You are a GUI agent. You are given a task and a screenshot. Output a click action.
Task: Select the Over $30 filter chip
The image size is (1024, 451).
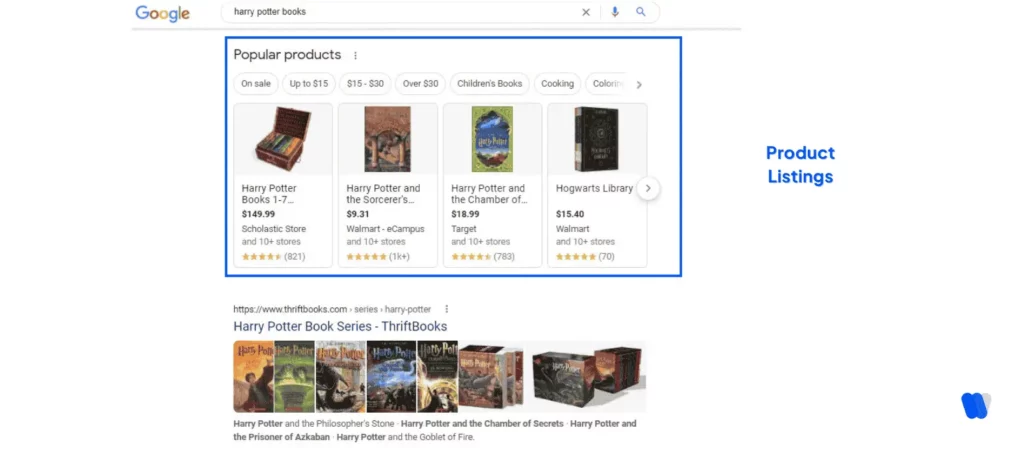(x=421, y=84)
